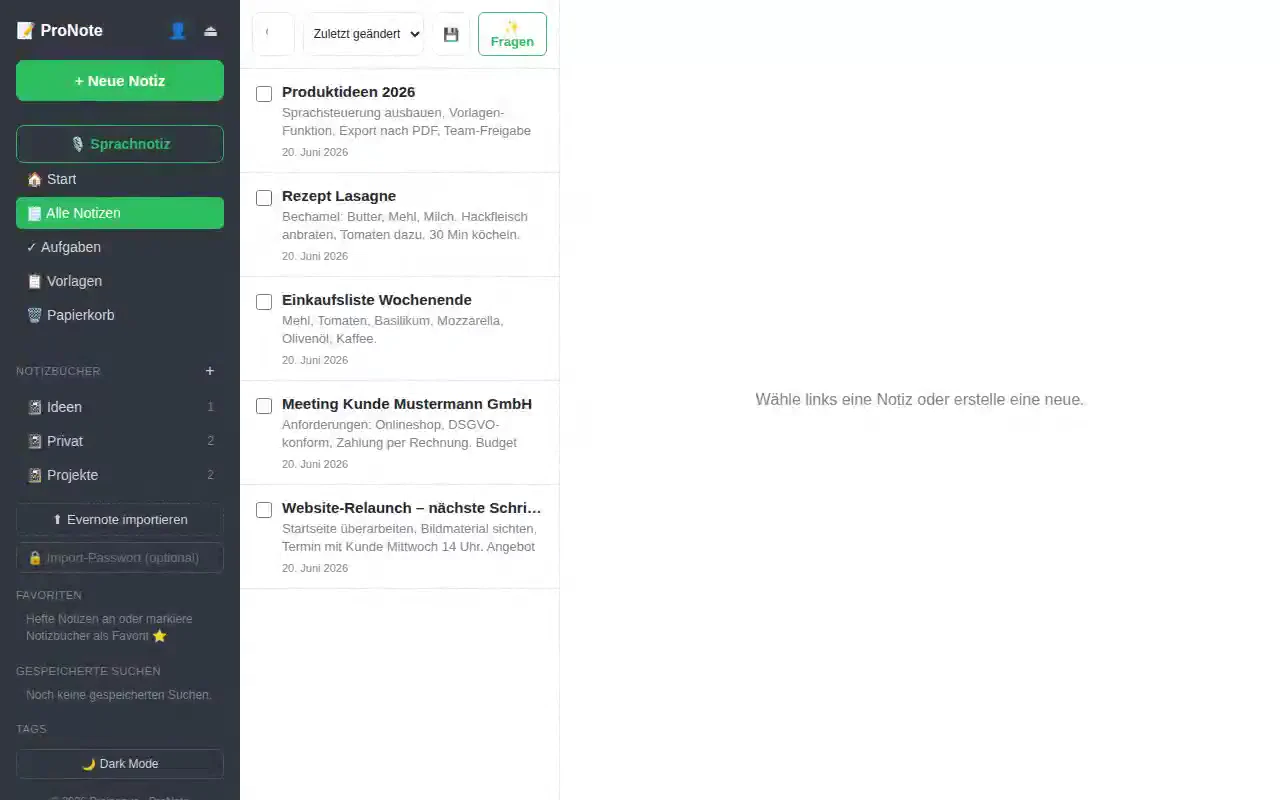
Task: Start a Sprachnotiz voice note
Action: coord(120,144)
